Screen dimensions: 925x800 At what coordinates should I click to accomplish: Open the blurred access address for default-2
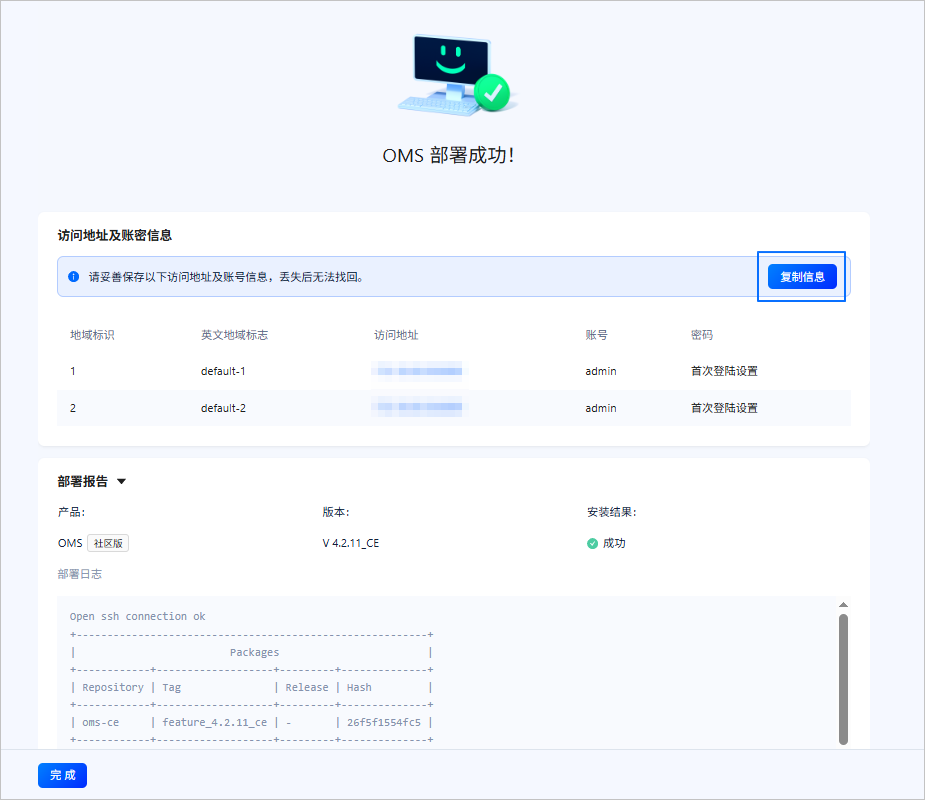point(419,408)
